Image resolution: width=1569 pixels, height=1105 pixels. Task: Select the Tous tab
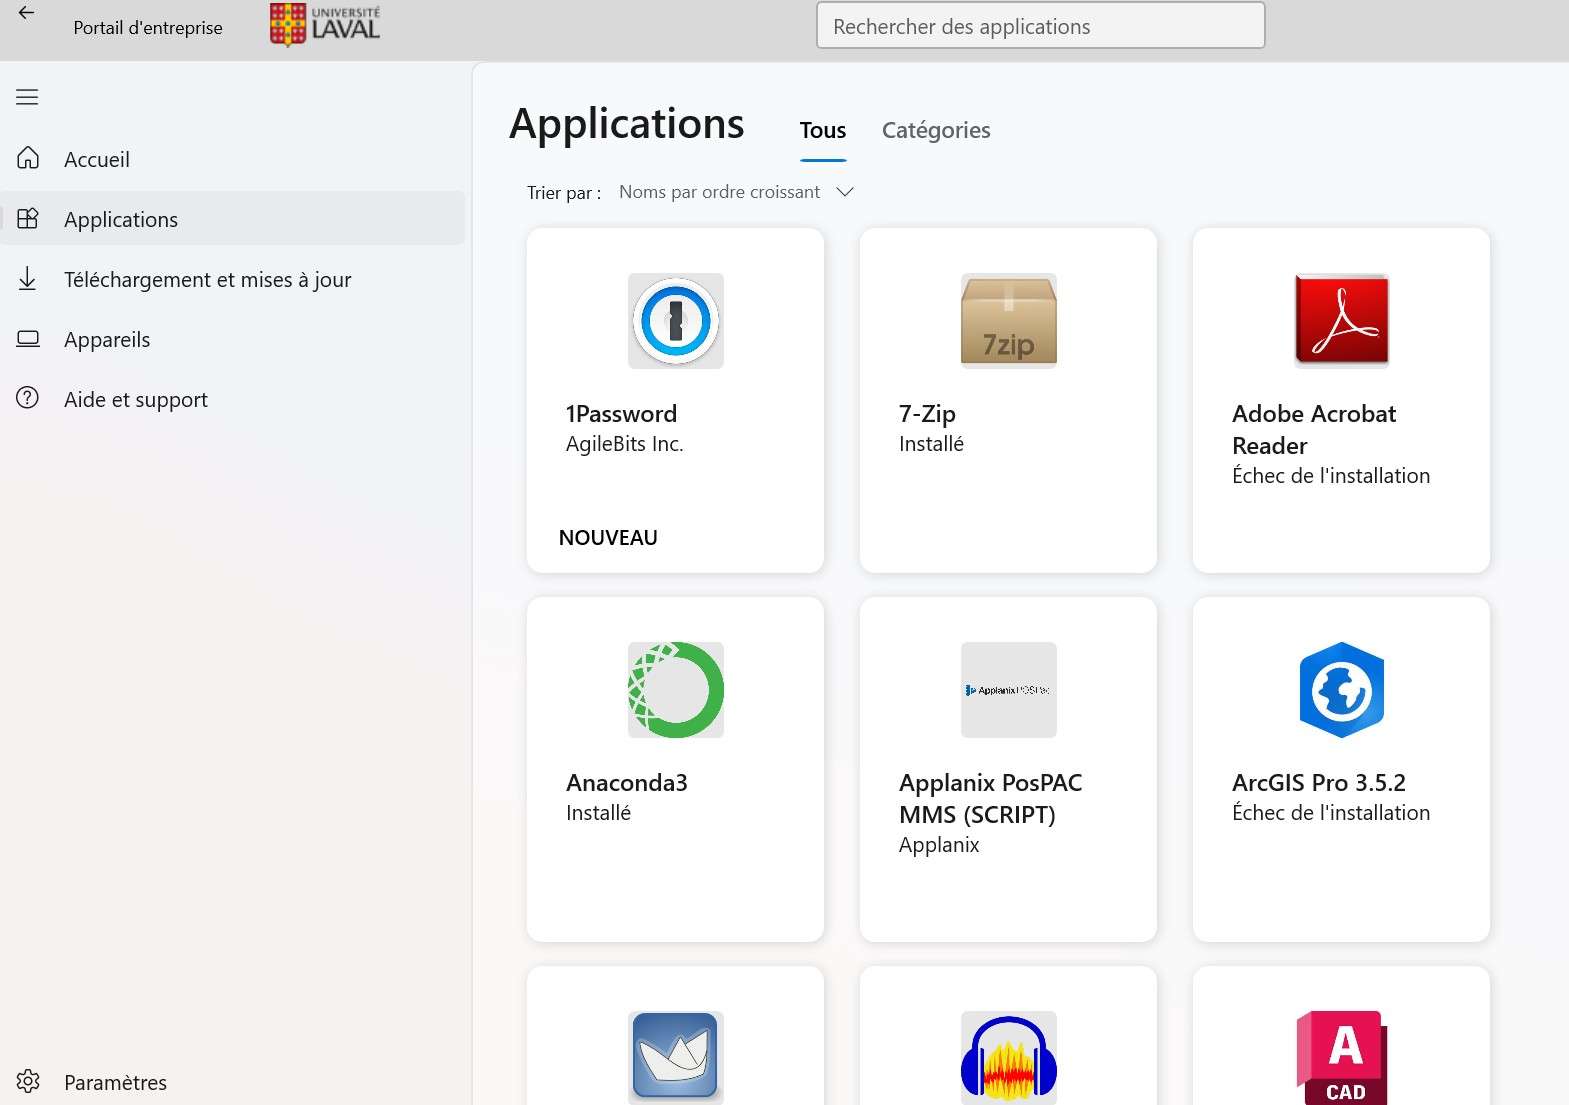click(822, 130)
